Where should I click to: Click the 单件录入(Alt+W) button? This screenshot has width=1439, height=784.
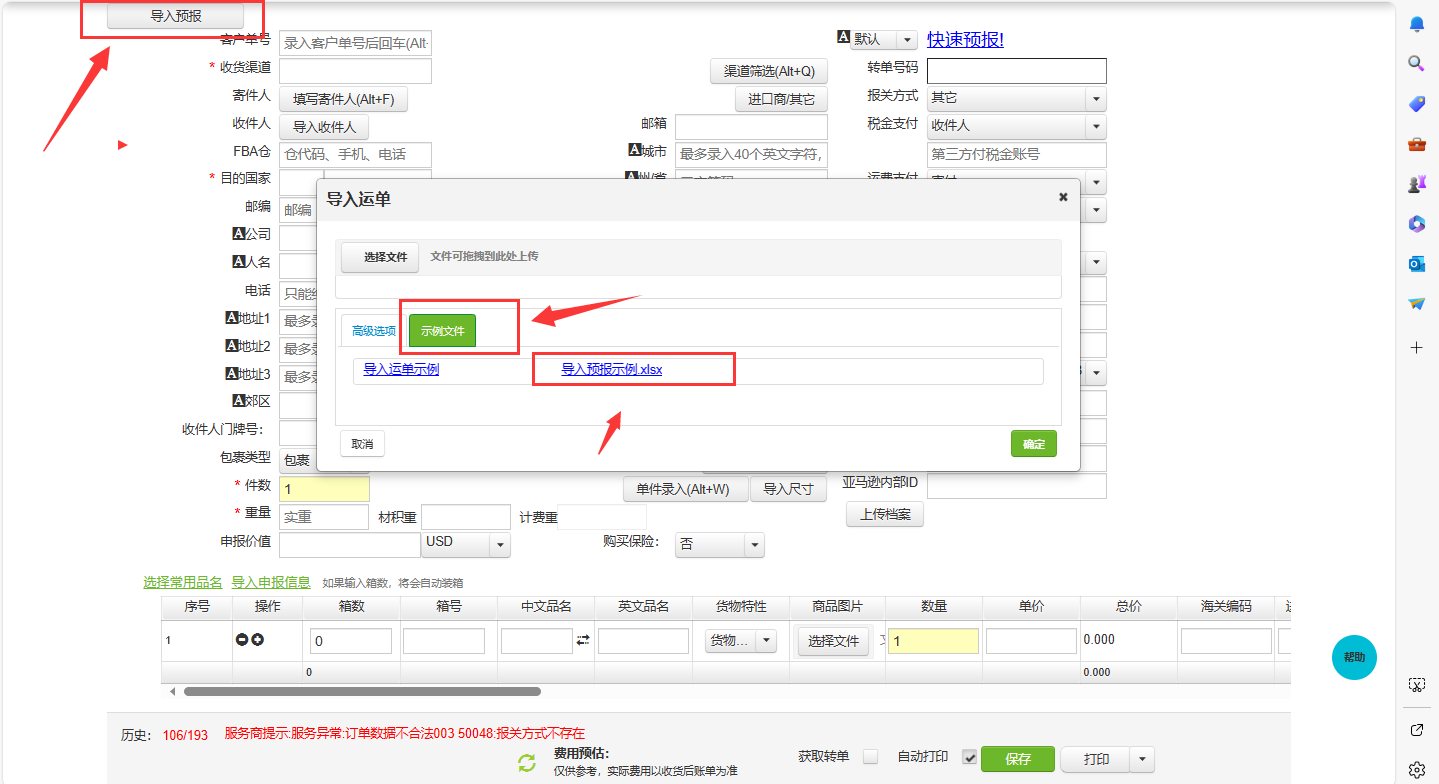(685, 489)
